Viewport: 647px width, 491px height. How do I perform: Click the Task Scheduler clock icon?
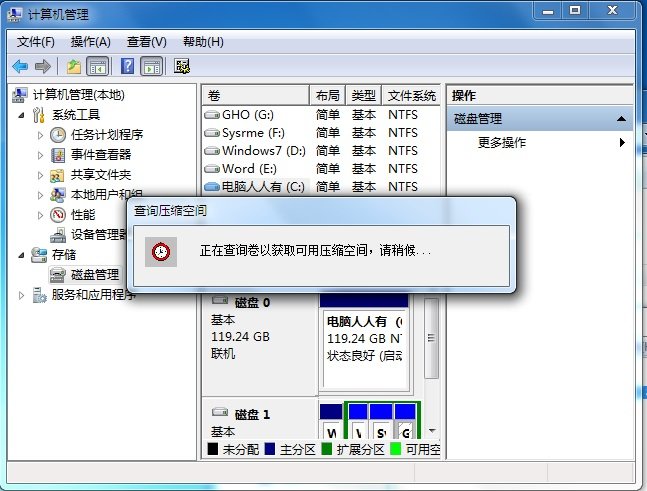pos(58,135)
